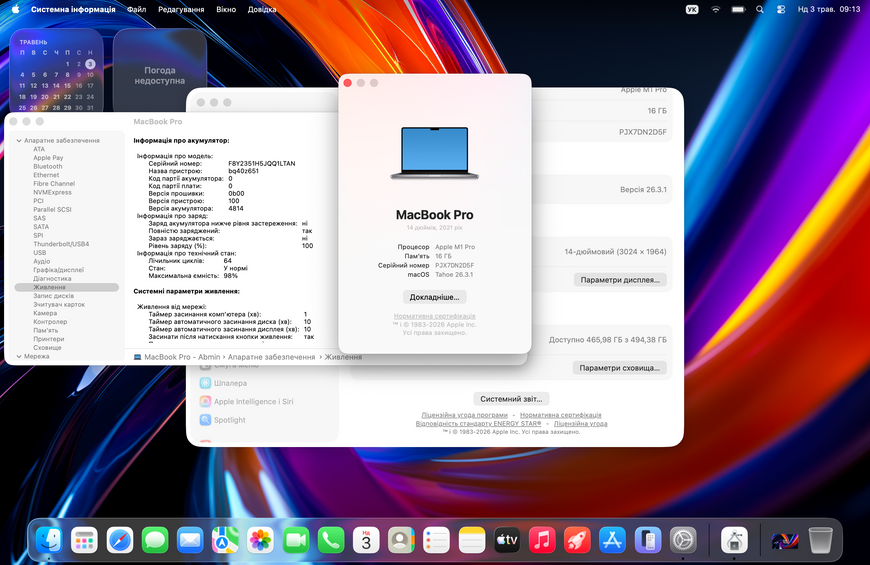This screenshot has width=870, height=565.
Task: Select NVMExpress in hardware tree
Action: coord(52,192)
